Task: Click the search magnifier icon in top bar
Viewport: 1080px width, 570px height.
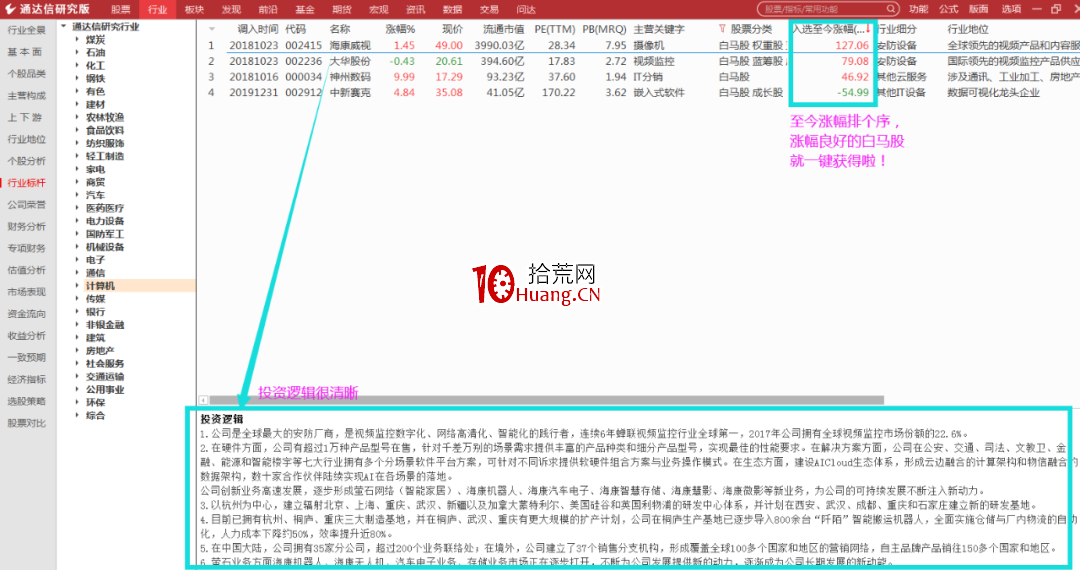Action: pos(891,9)
